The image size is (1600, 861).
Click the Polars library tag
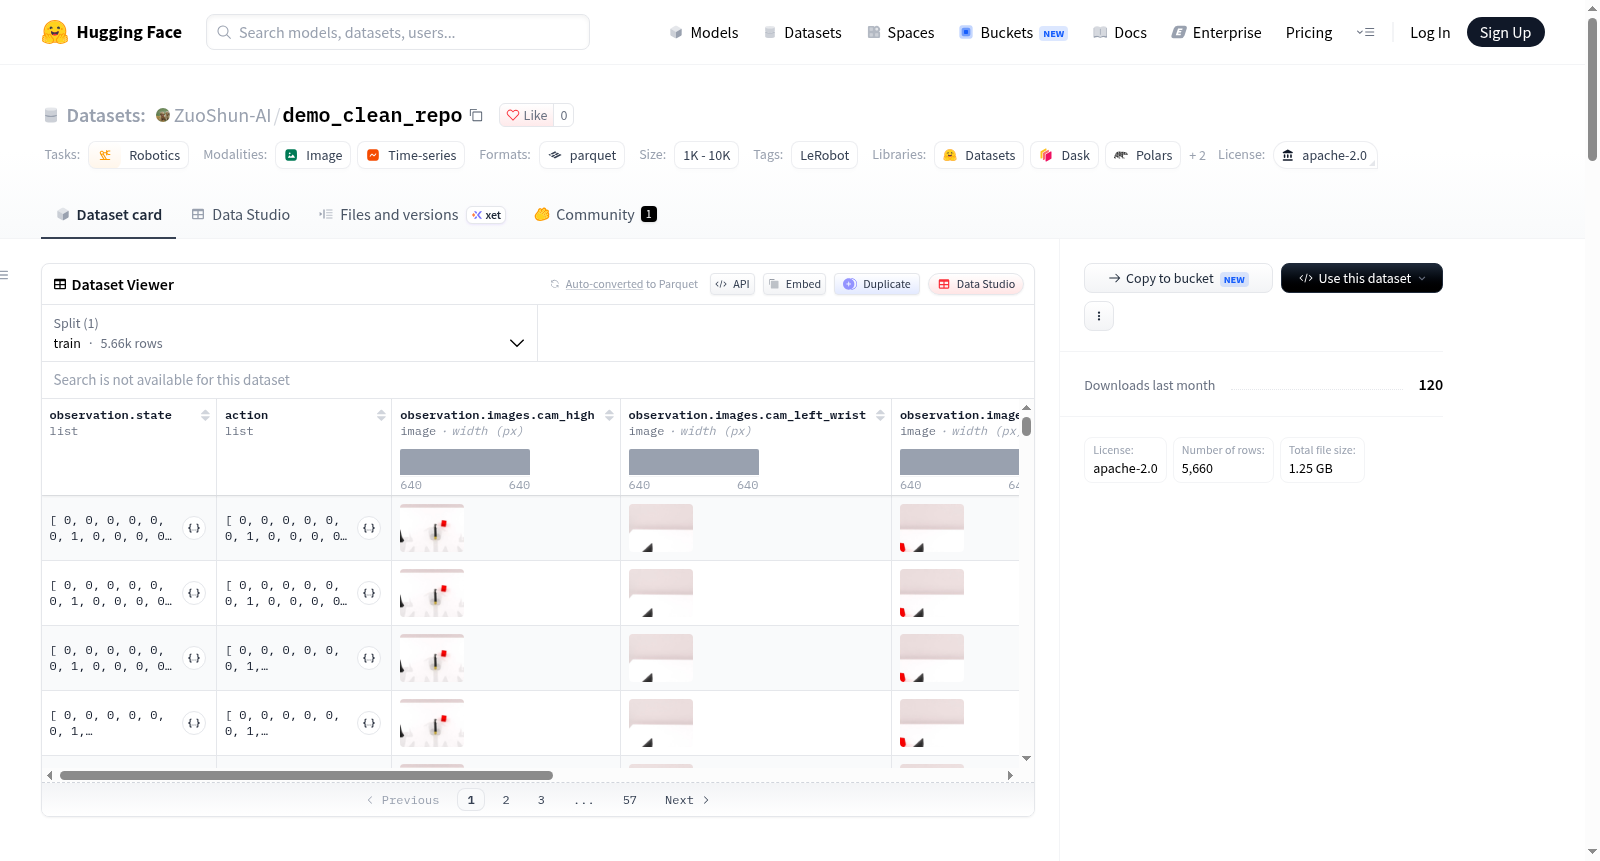coord(1143,155)
